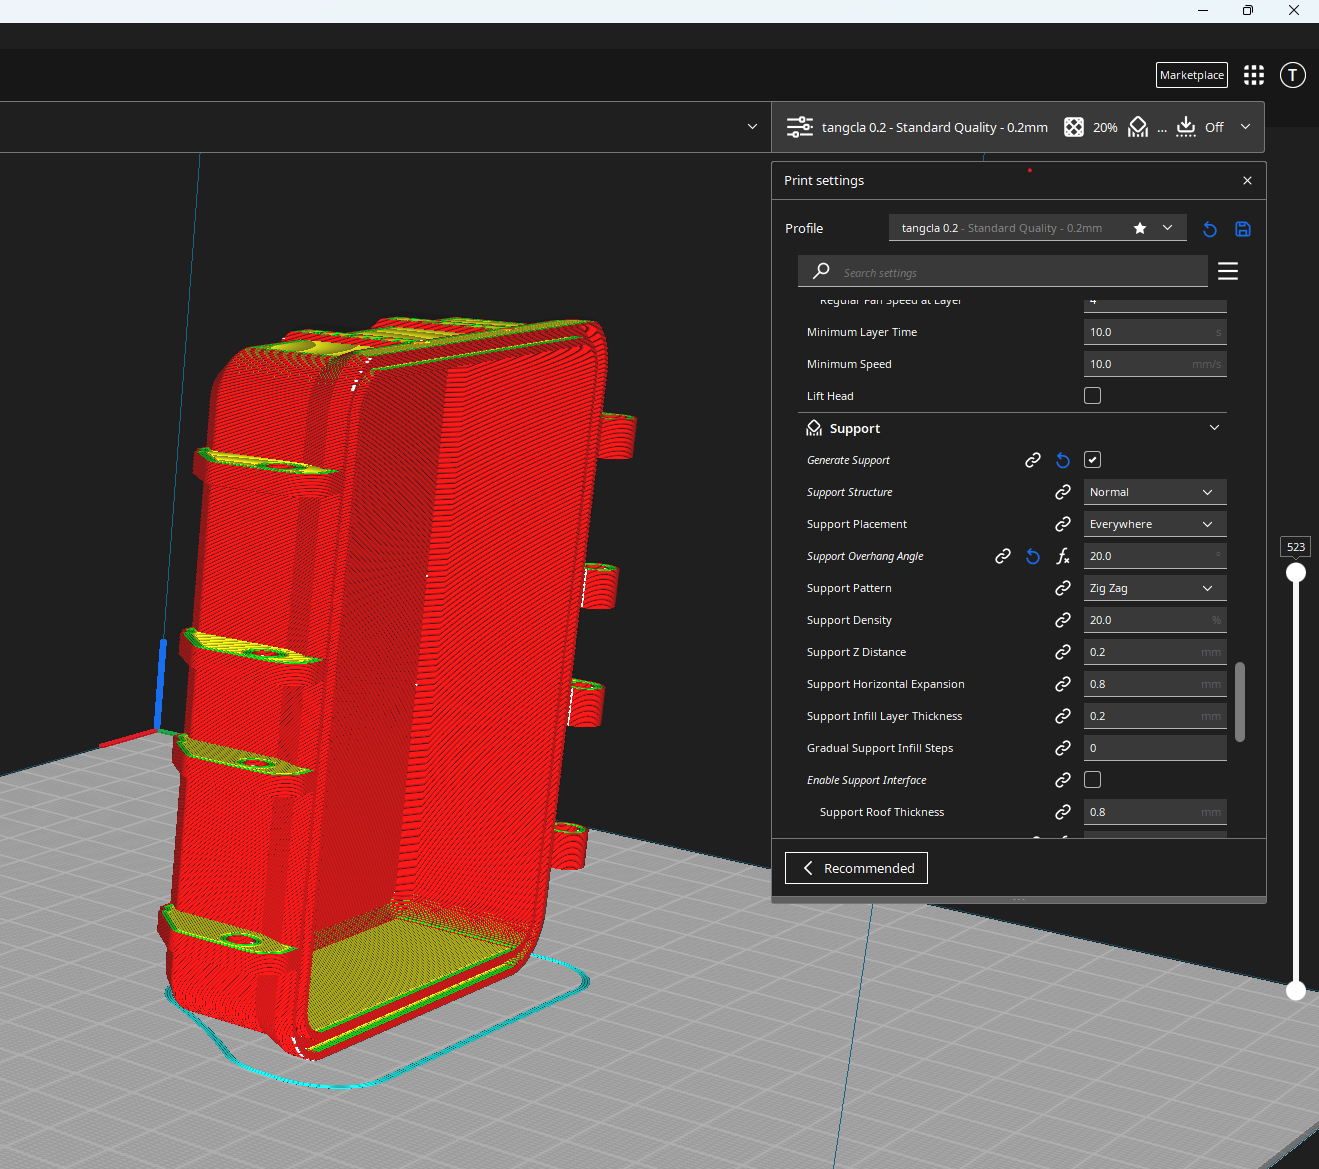
Task: Uncheck the Generate Support checkbox
Action: [x=1093, y=460]
